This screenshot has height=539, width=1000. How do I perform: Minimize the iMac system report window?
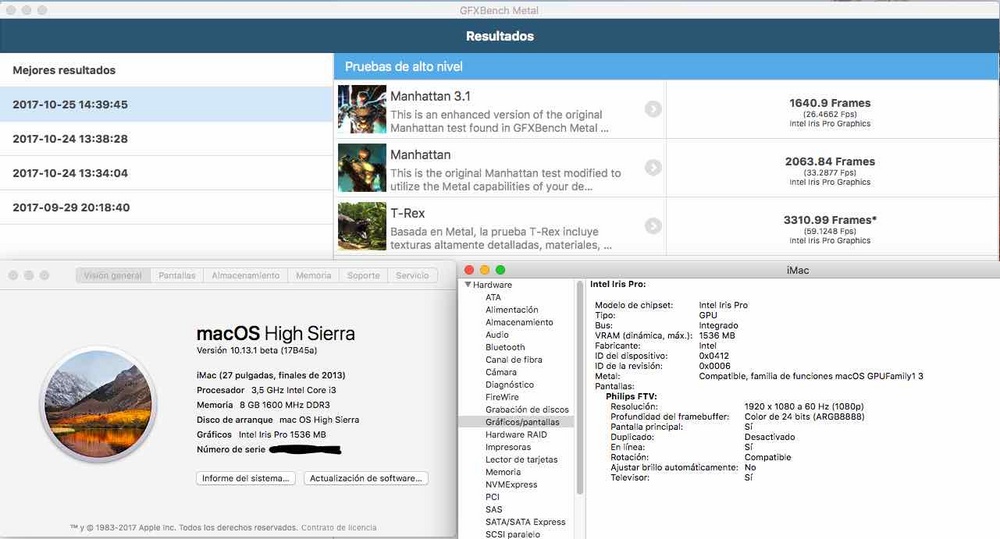pos(485,270)
